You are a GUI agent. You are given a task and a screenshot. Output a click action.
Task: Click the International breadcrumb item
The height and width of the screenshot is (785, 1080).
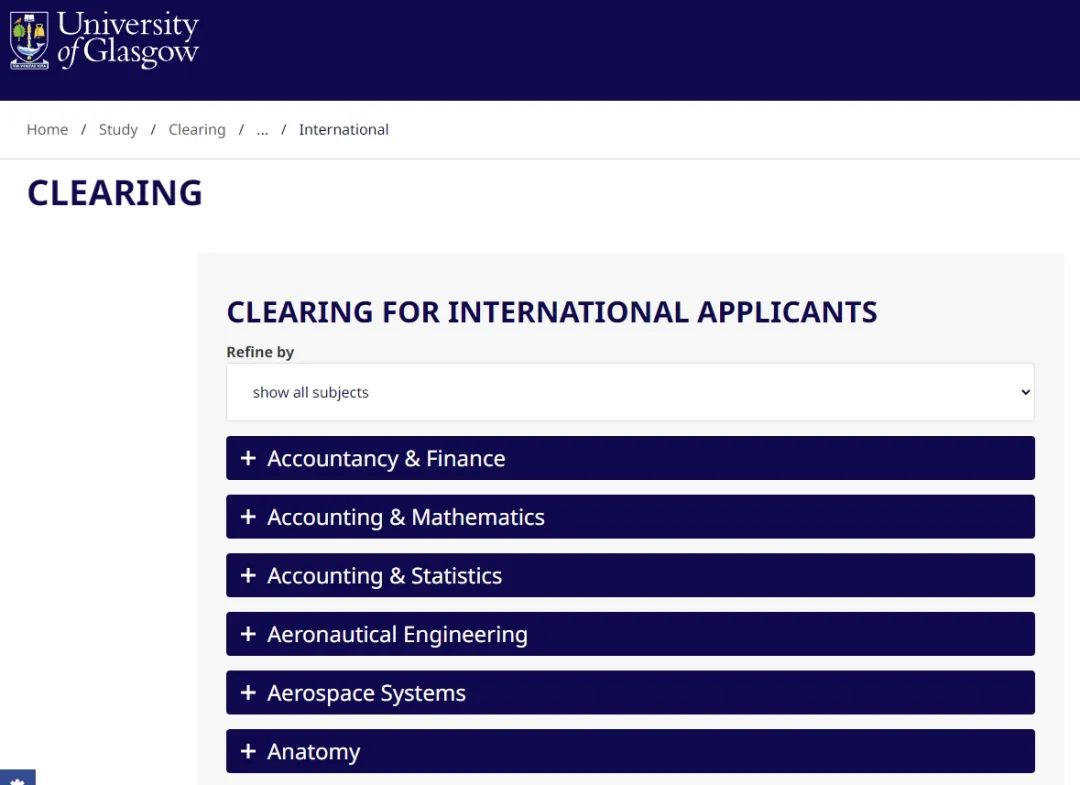(344, 129)
